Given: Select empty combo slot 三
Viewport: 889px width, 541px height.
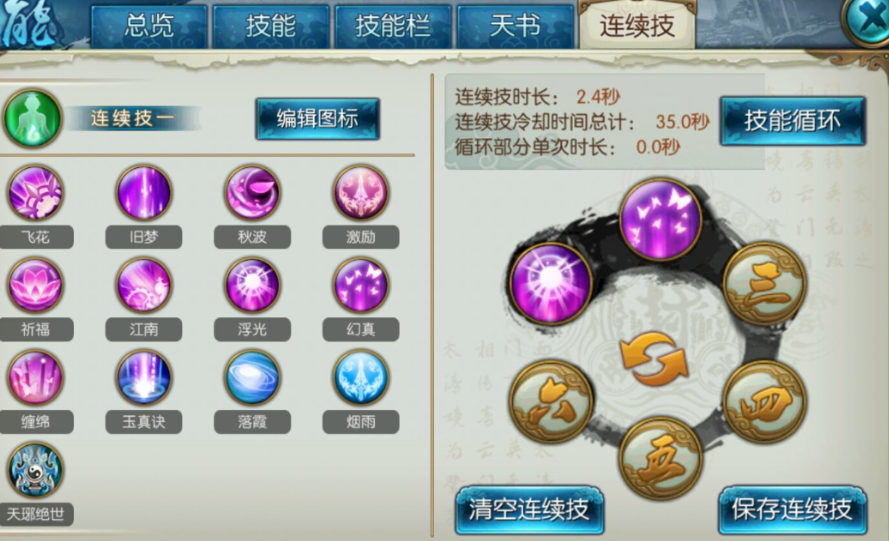Looking at the screenshot, I should pos(765,284).
